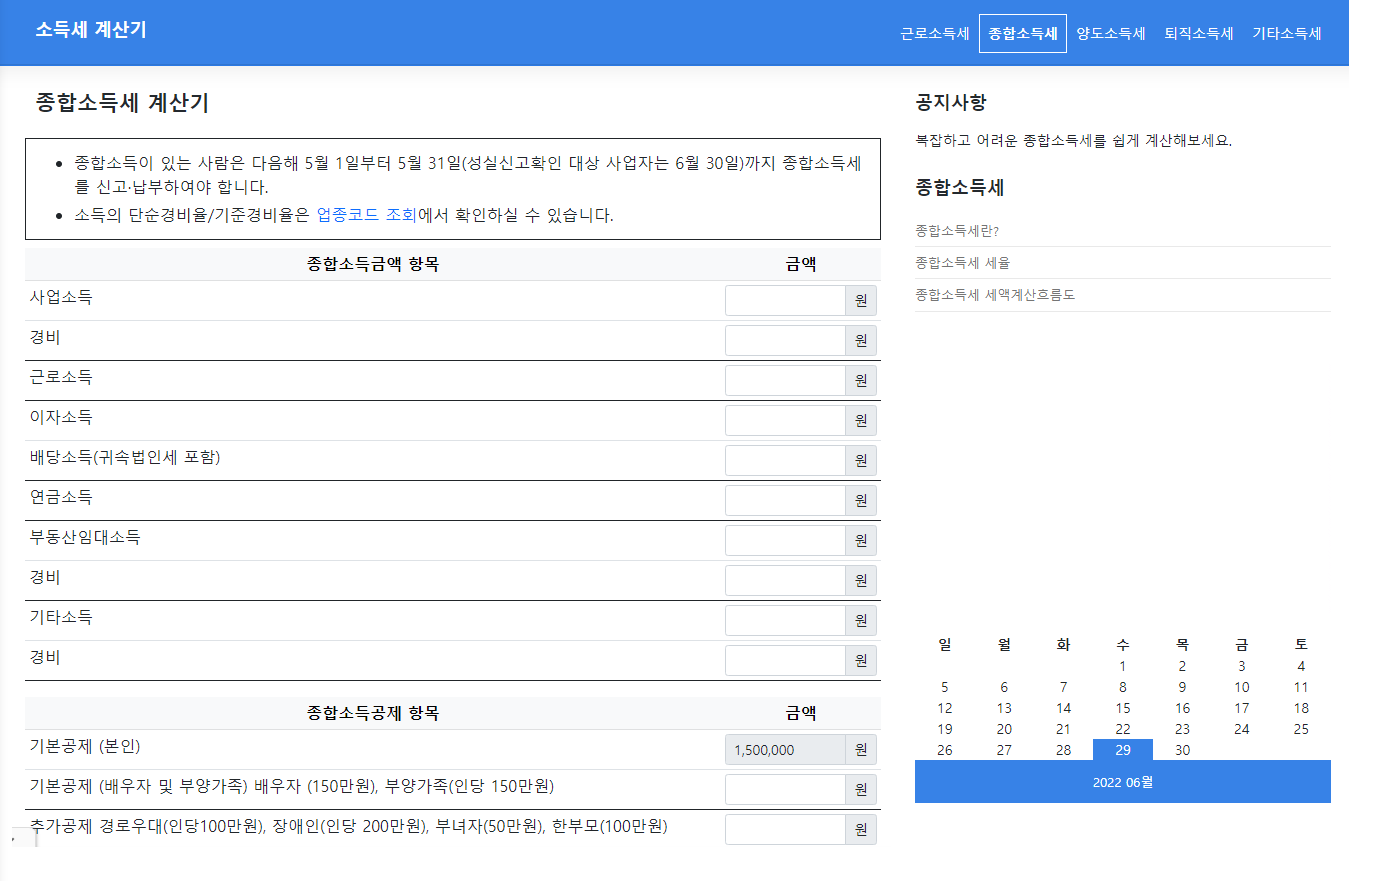
Task: Select the highlighted date 29 in calendar
Action: click(x=1123, y=750)
